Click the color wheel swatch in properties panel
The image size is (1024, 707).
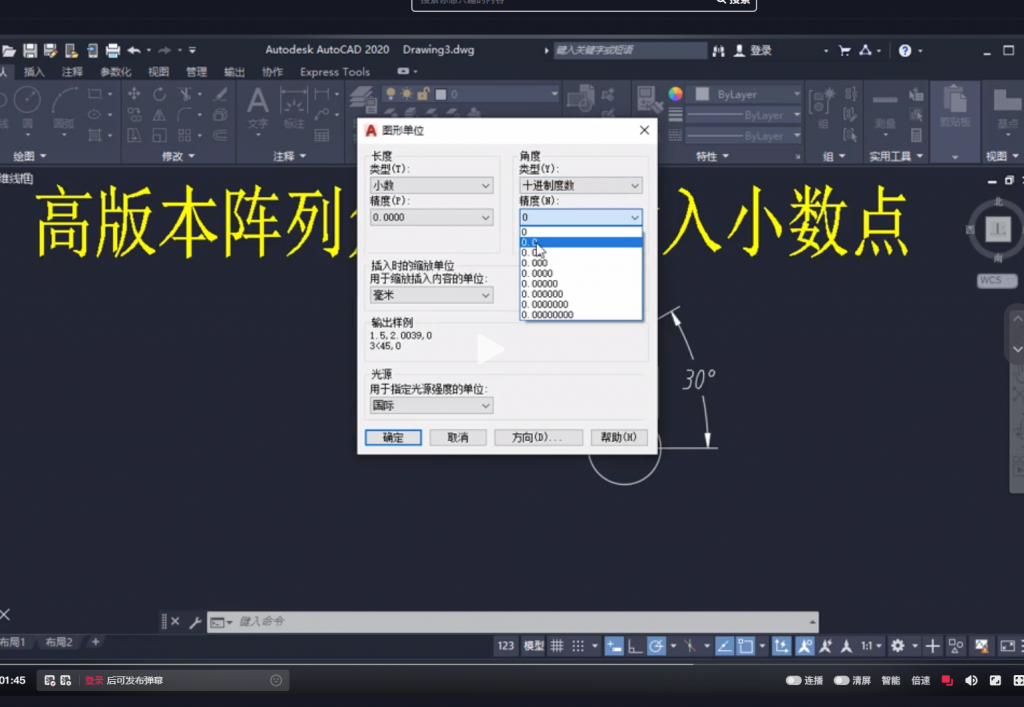point(676,94)
